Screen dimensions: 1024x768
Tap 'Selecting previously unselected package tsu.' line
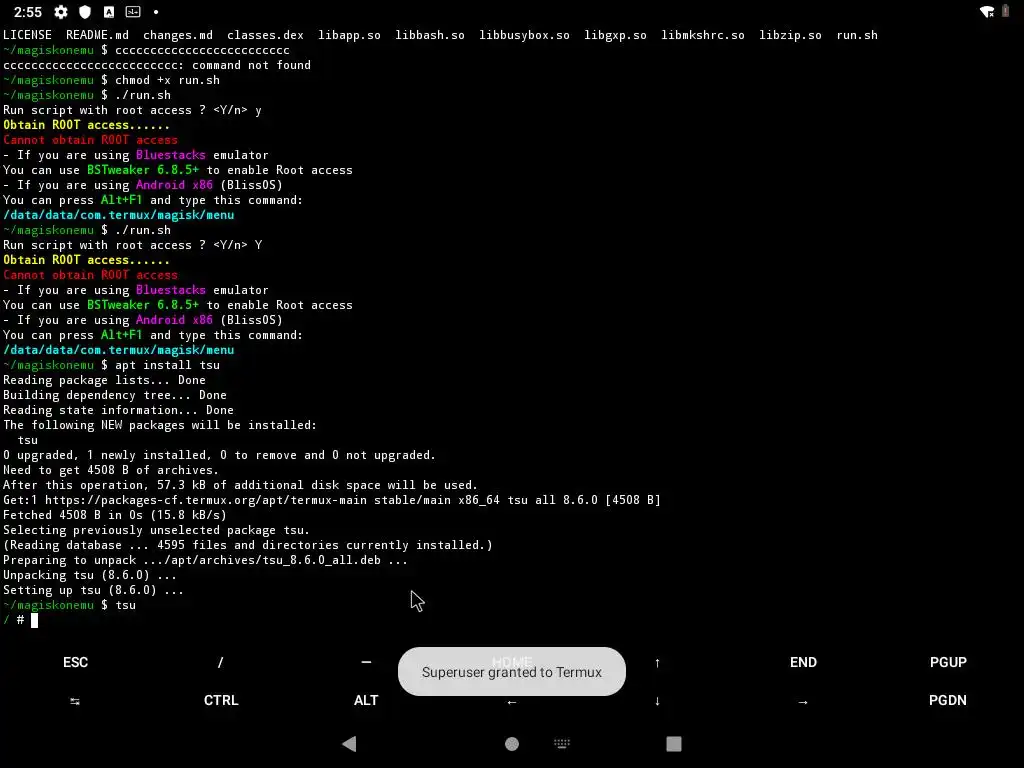coord(157,530)
